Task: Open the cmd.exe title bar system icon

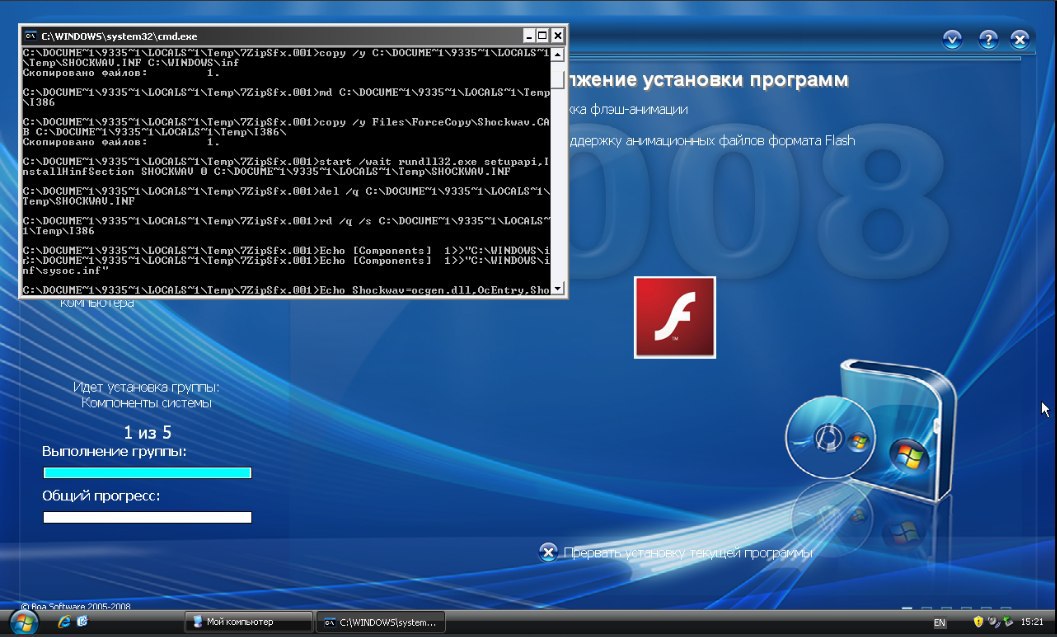Action: point(30,36)
